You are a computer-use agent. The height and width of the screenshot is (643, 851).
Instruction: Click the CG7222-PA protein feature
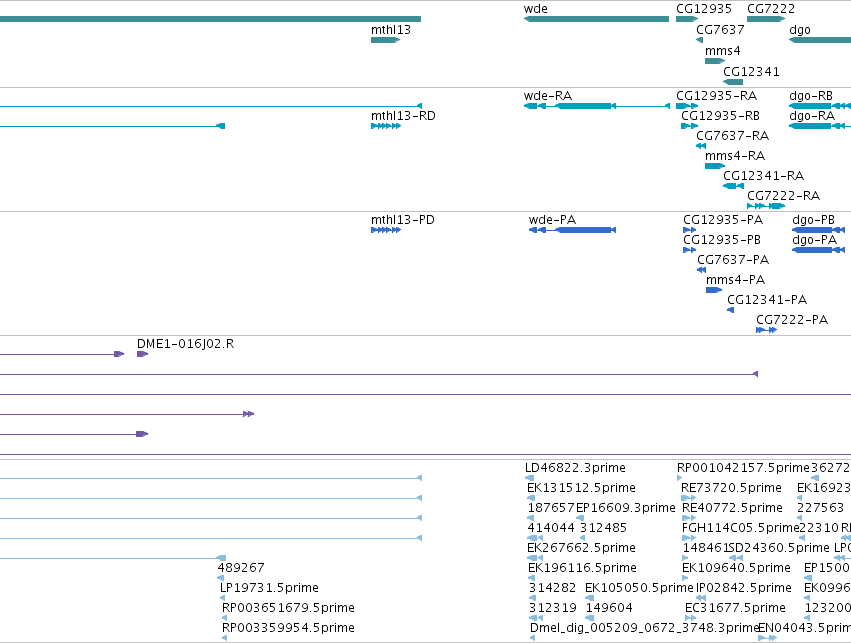766,330
